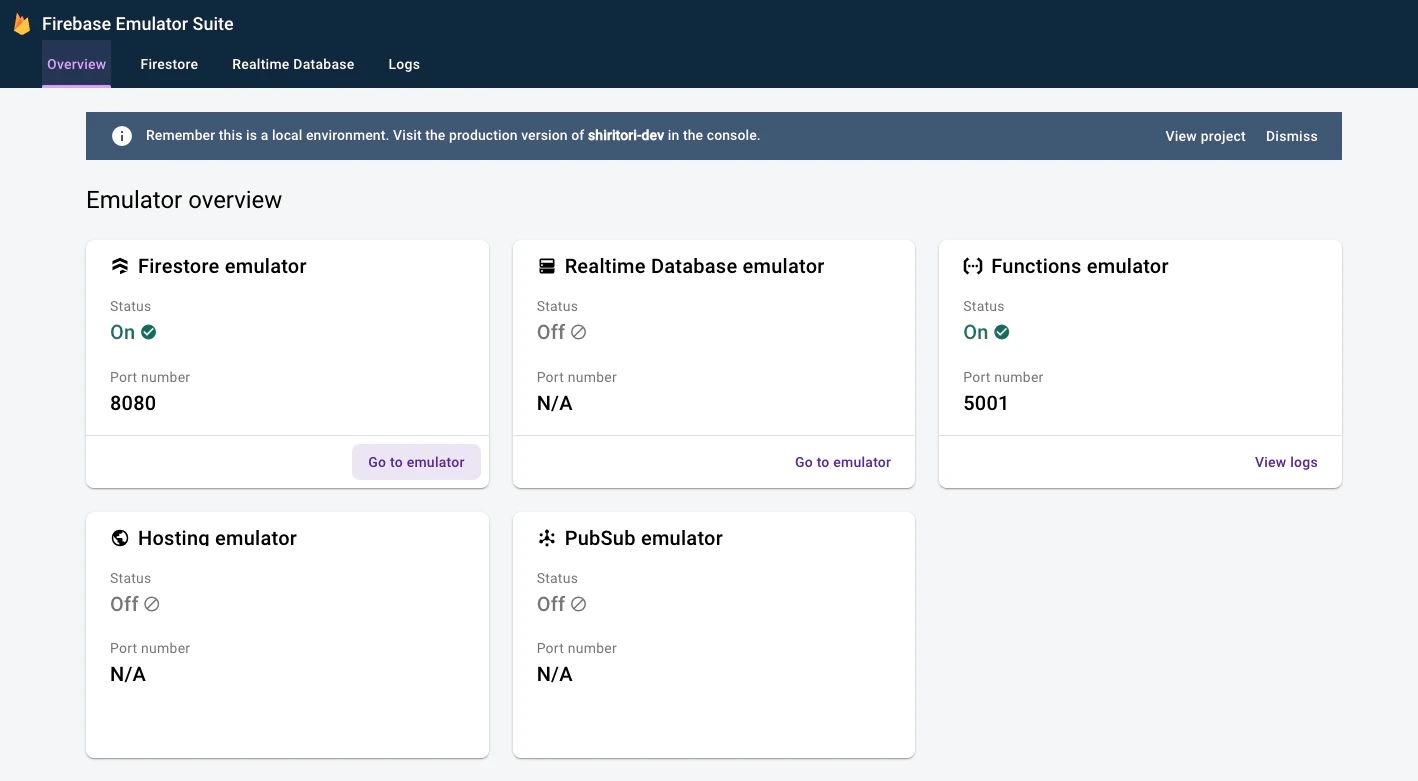
Task: Click Realtime Database Off status icon
Action: click(x=578, y=332)
